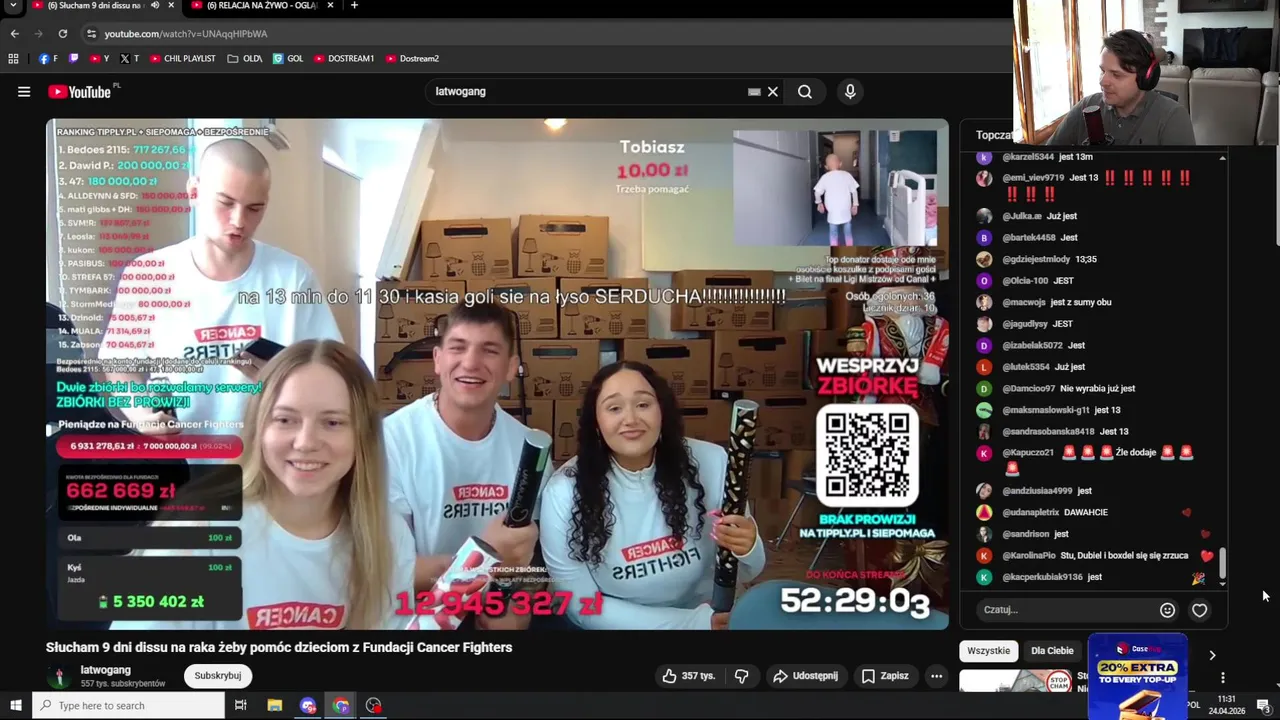Image resolution: width=1280 pixels, height=720 pixels.
Task: Start voice search with microphone icon
Action: pyautogui.click(x=850, y=92)
